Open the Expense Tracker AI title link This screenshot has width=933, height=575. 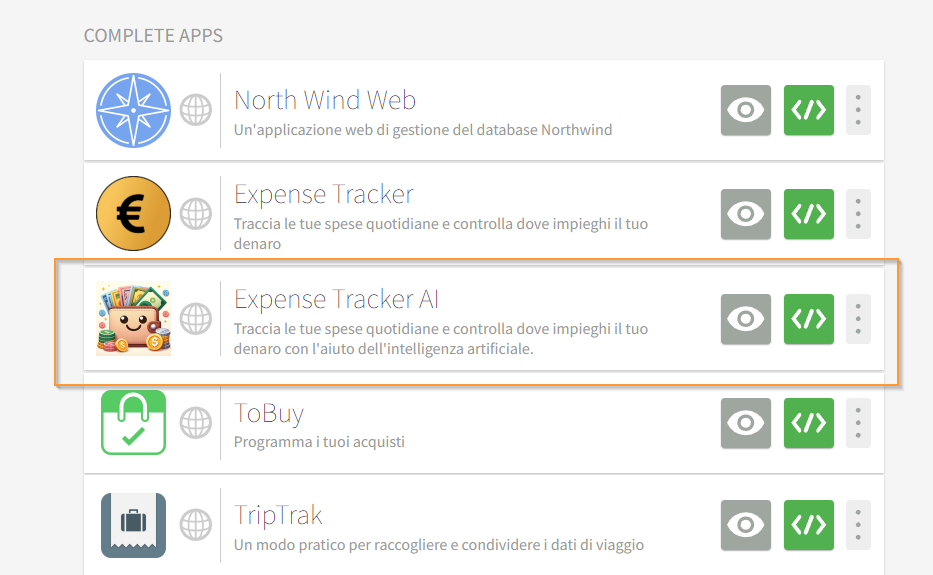click(x=336, y=299)
